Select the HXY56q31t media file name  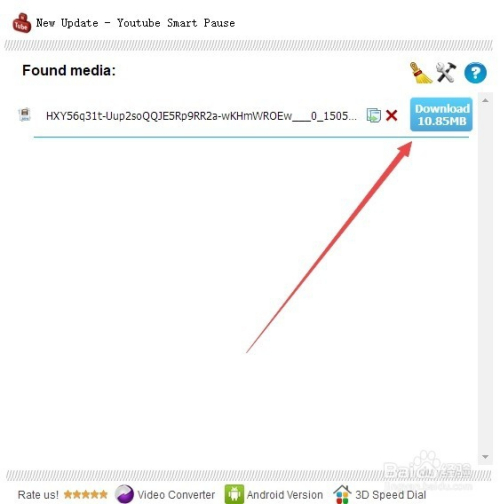(201, 116)
